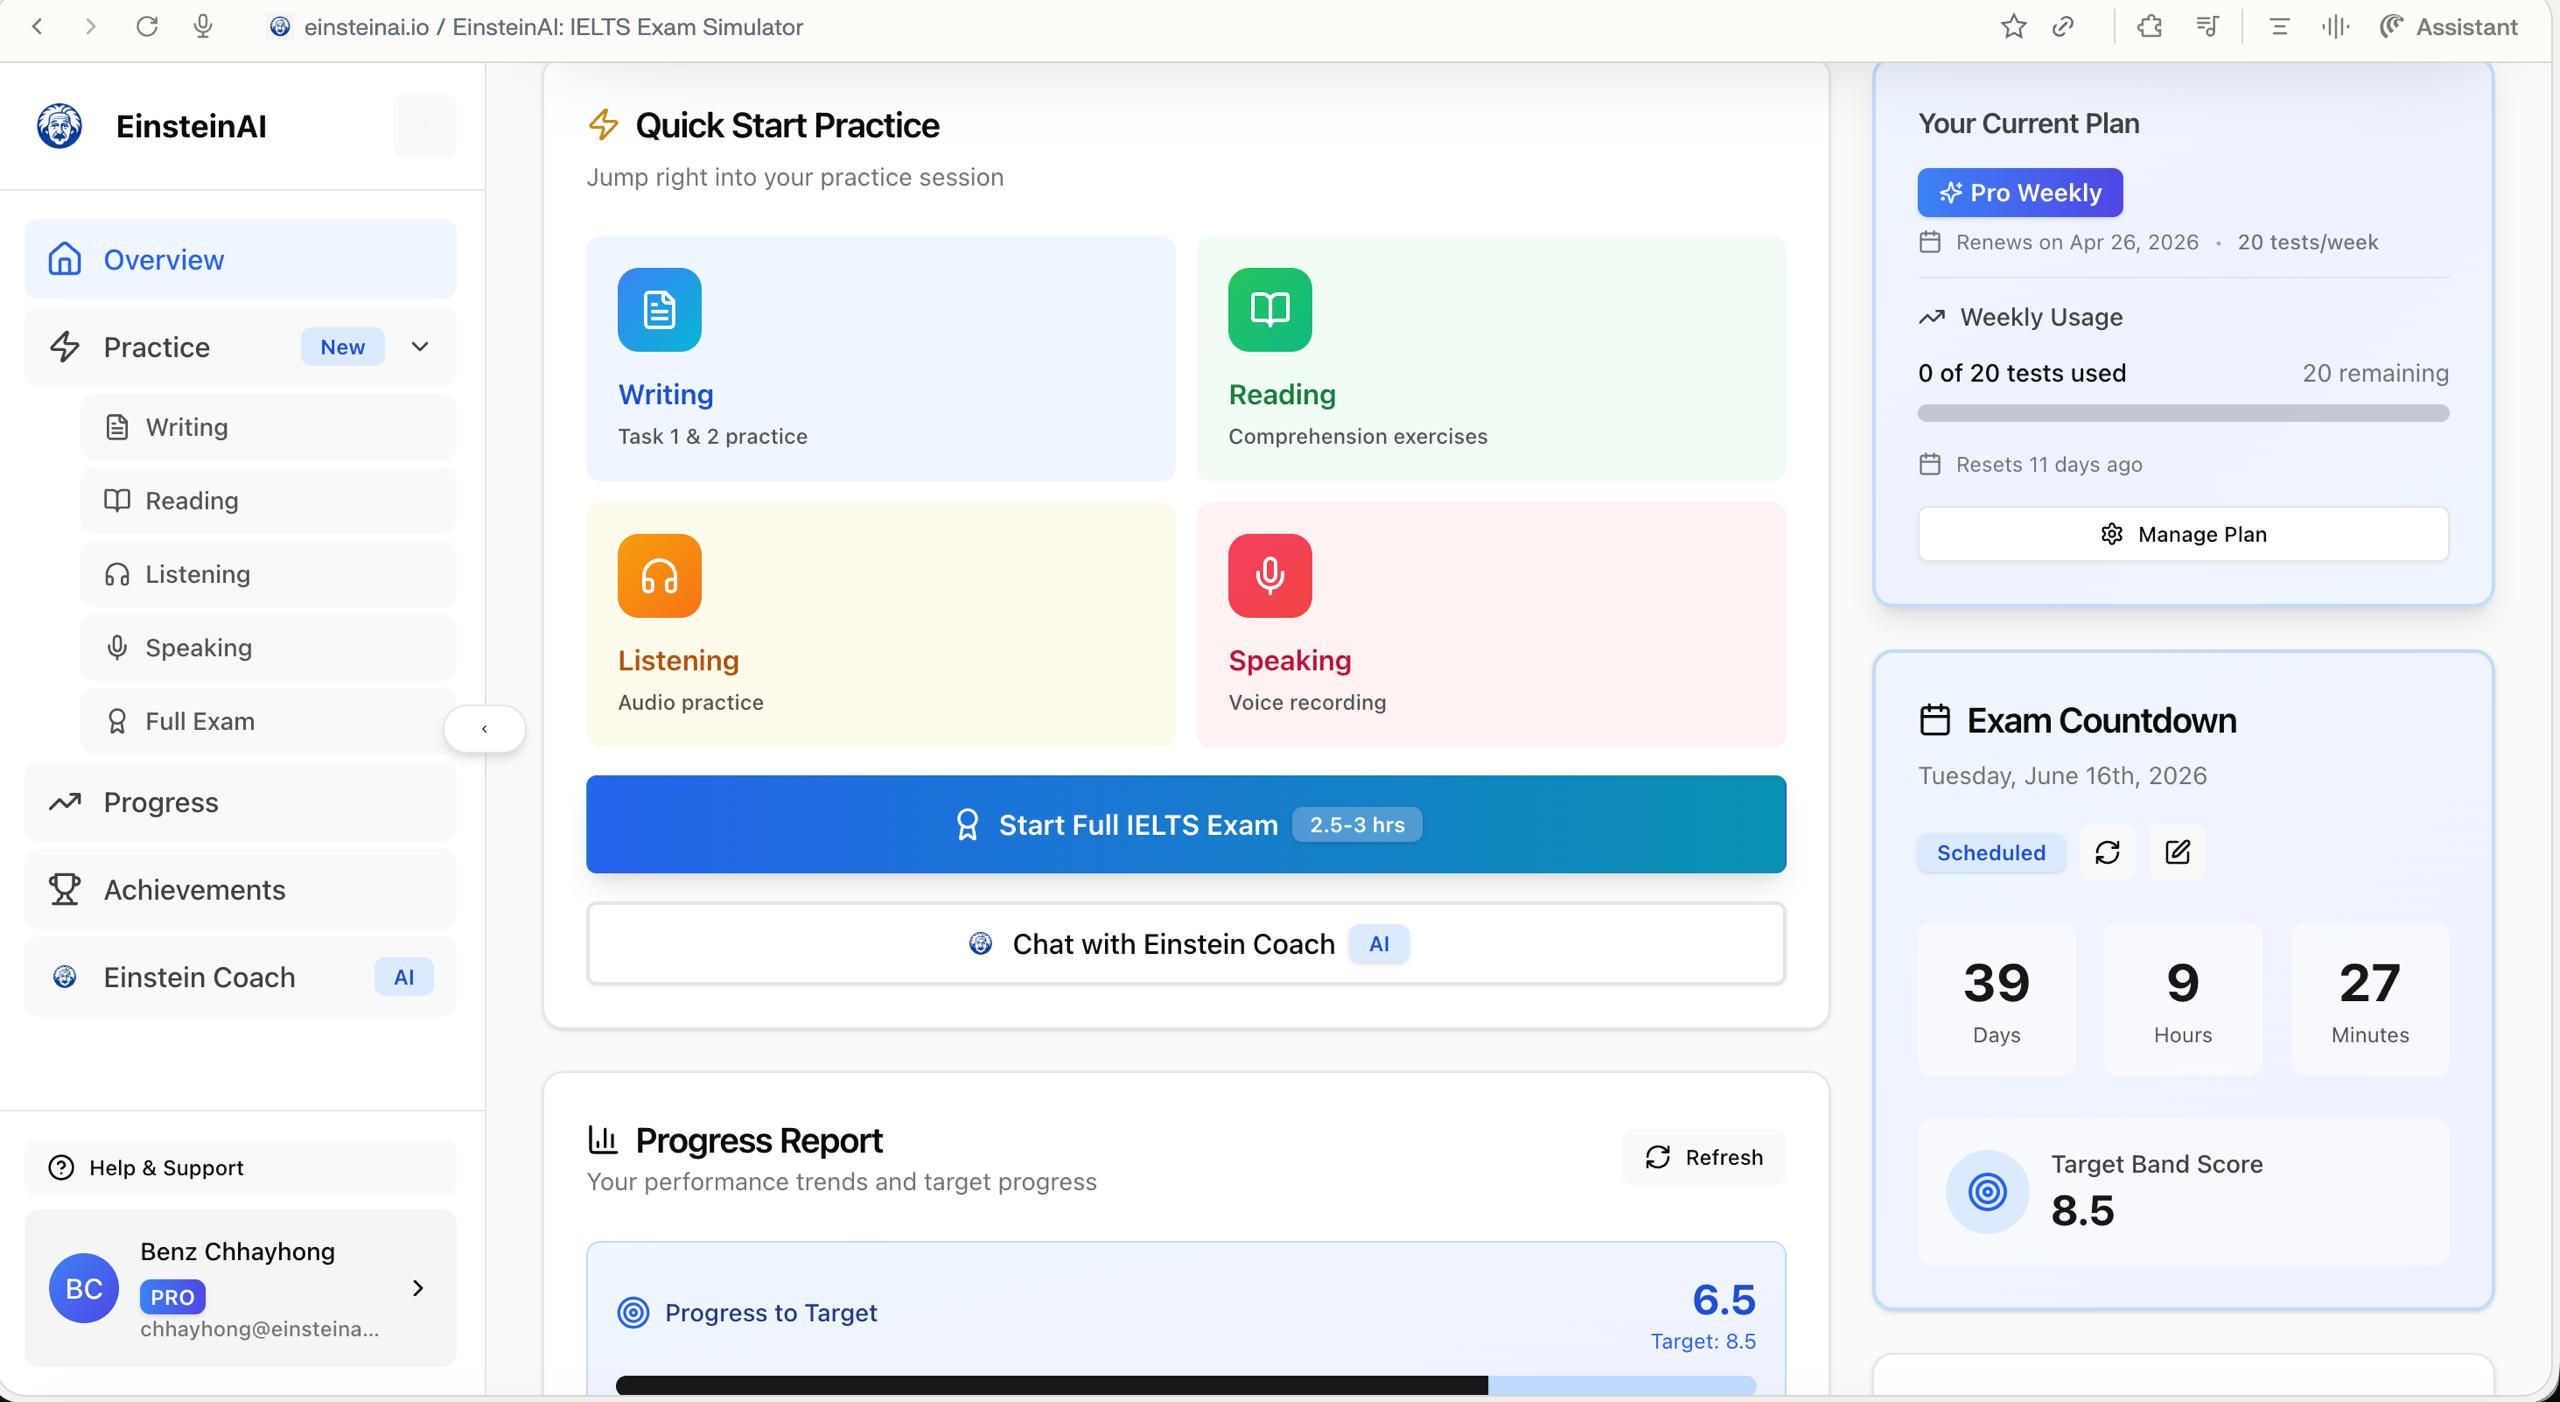Go forward using the browser forward arrow
The image size is (2560, 1402).
pyautogui.click(x=91, y=27)
